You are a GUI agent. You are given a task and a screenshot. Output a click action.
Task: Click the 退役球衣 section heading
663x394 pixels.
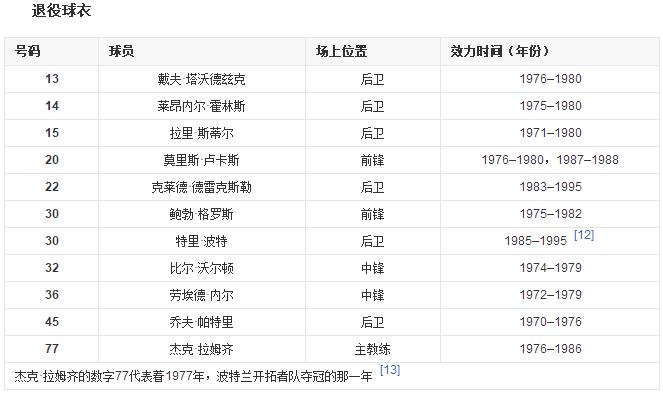click(61, 11)
